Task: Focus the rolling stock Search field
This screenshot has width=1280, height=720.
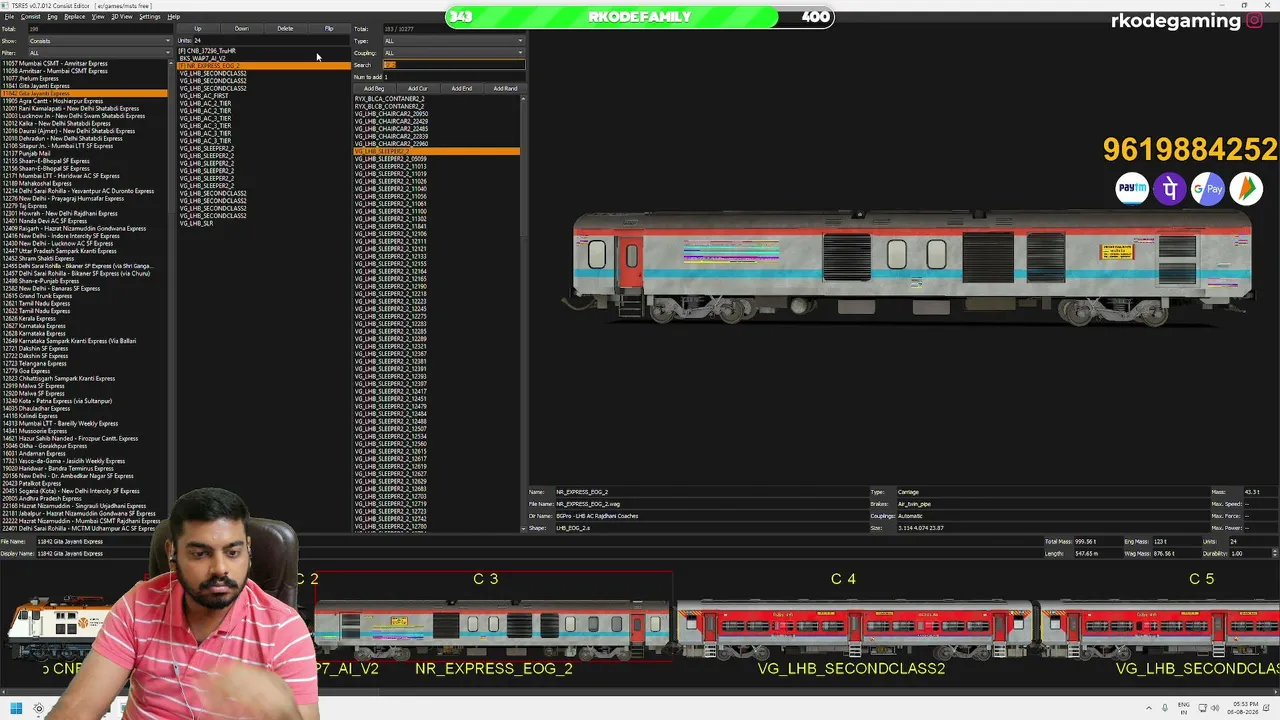Action: (453, 65)
